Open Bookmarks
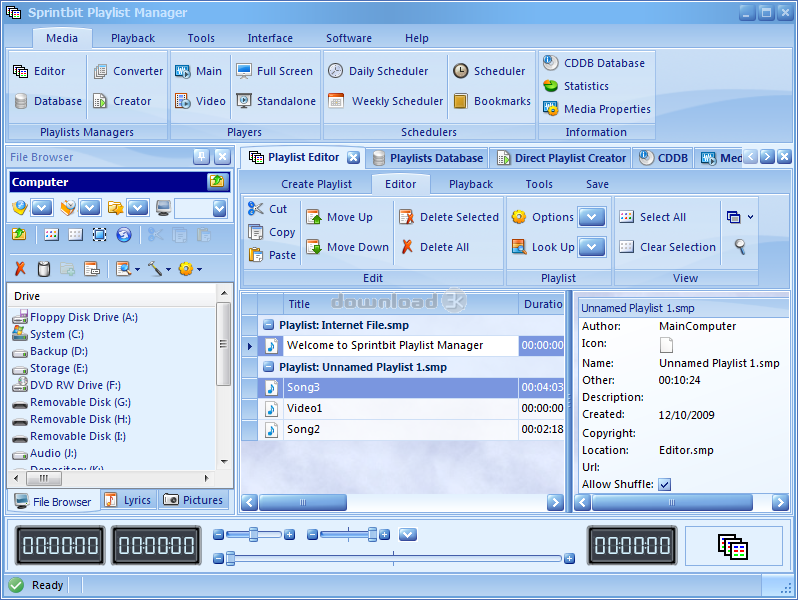Screen dimensions: 798x600 (x=492, y=101)
